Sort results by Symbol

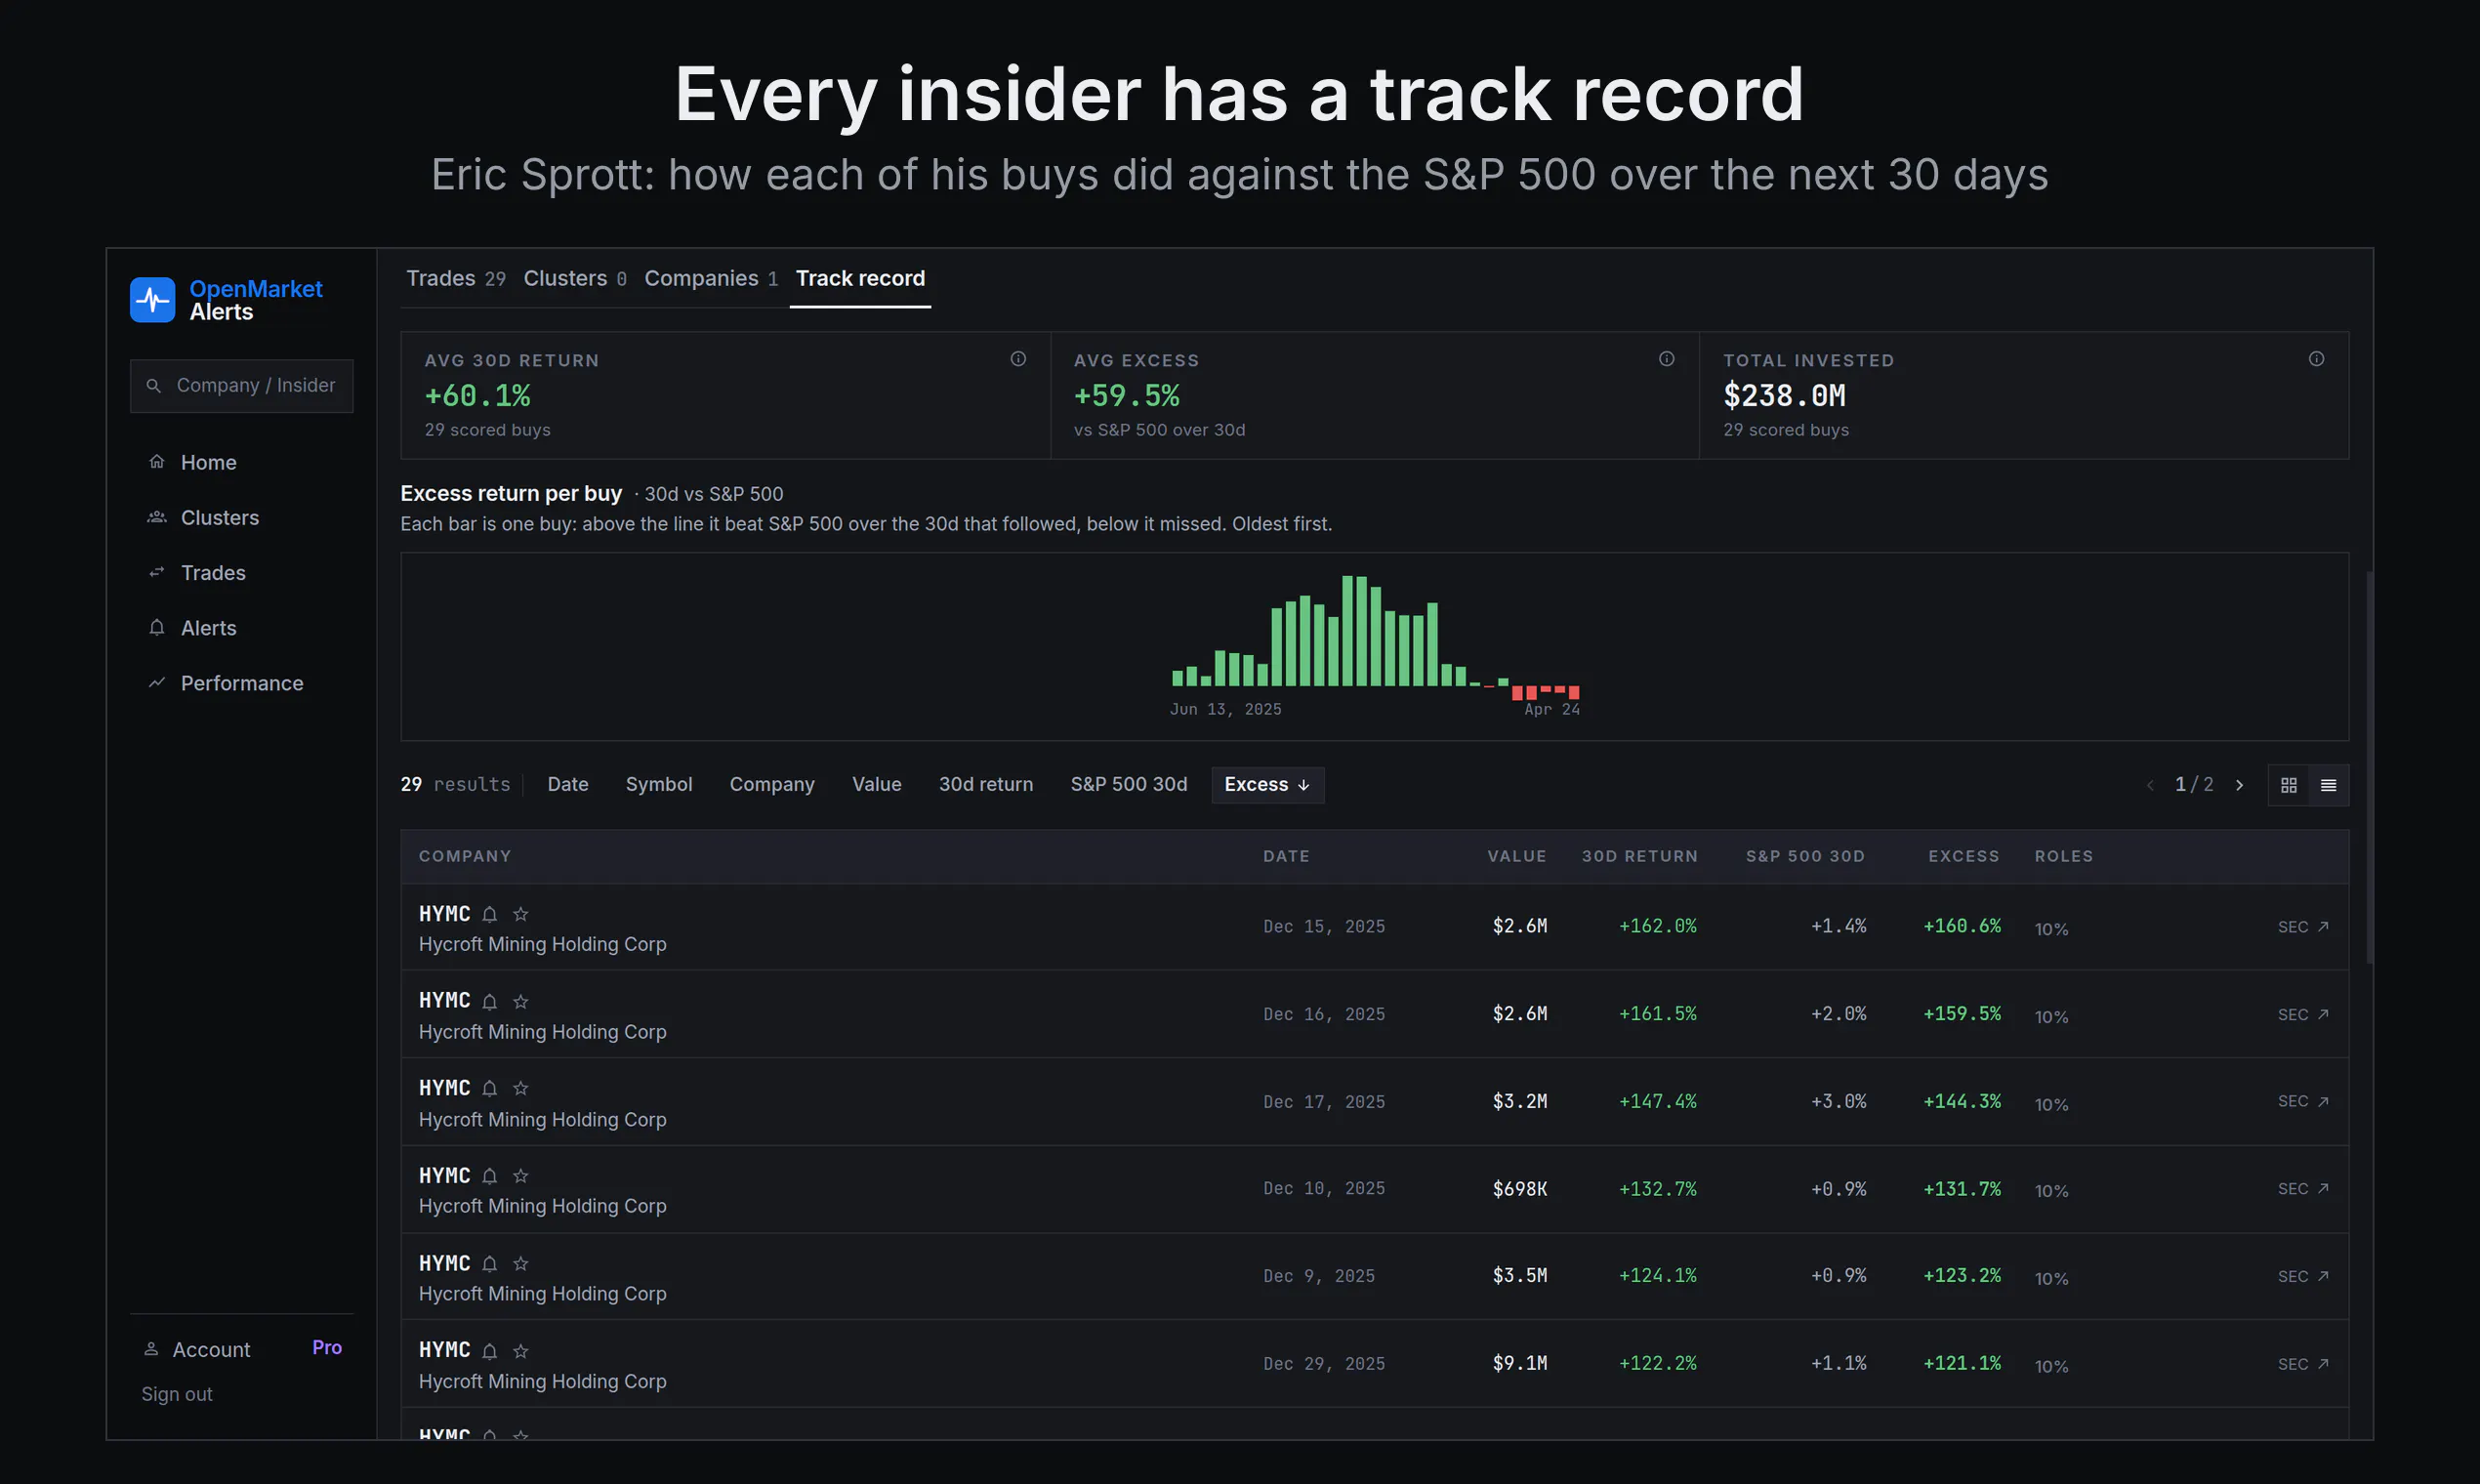click(659, 785)
